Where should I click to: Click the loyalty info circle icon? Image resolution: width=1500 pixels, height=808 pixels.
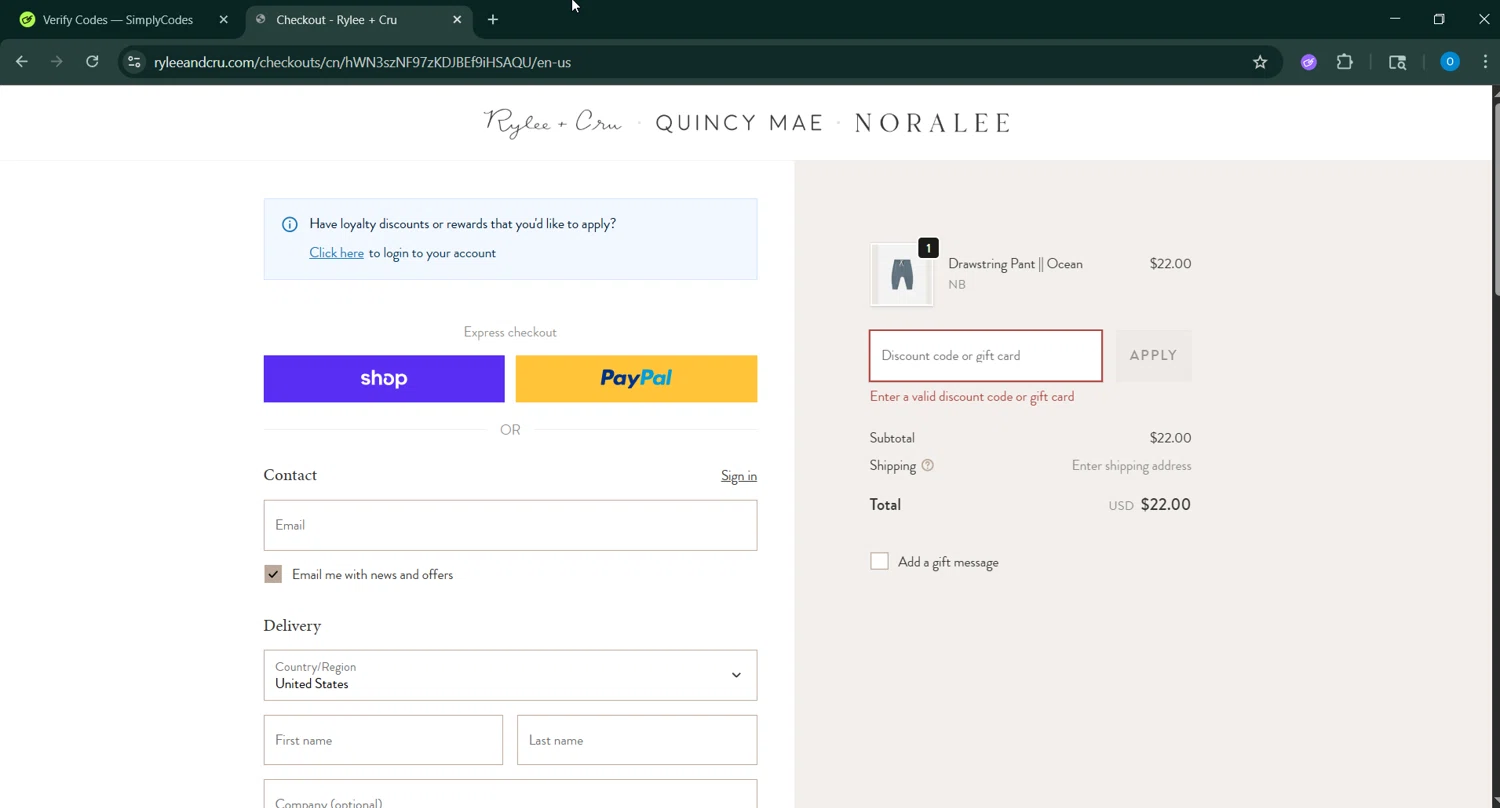(289, 224)
